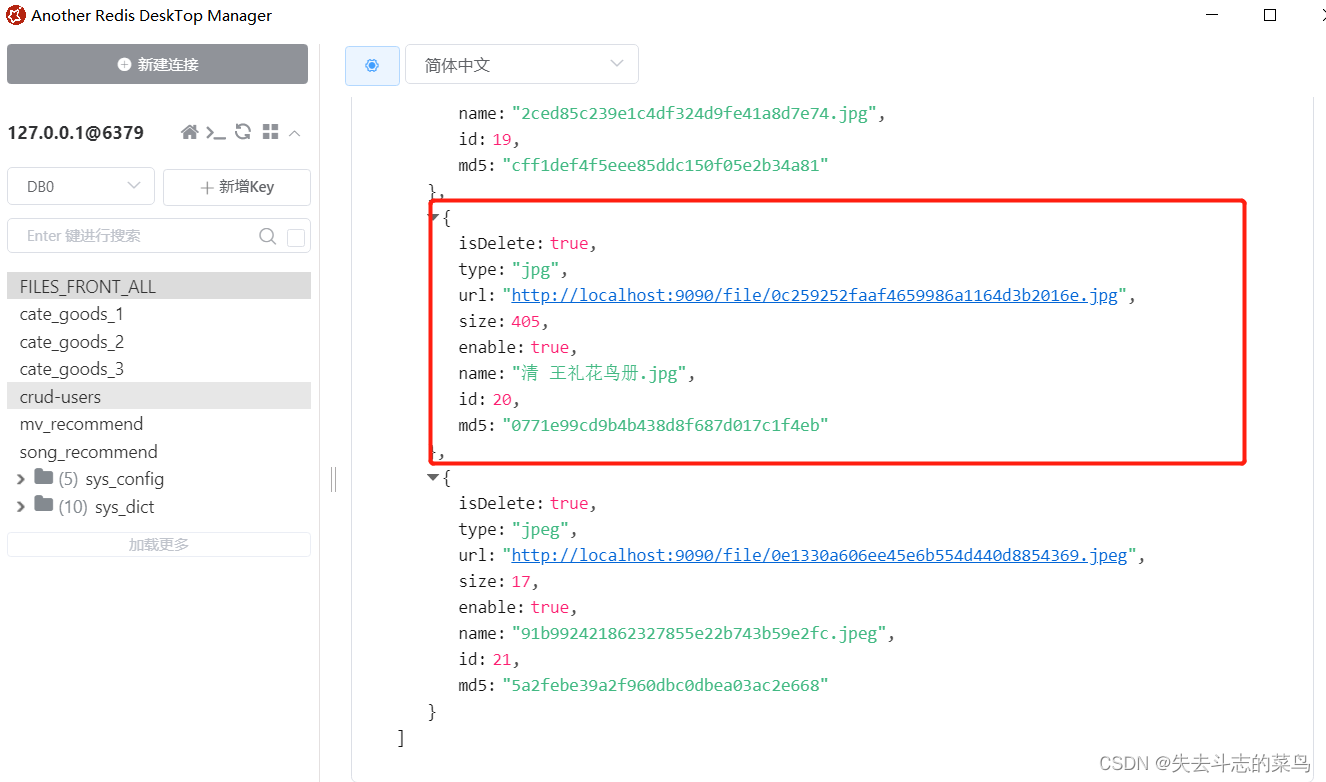Open the 0e1330a606ee...jpeg URL link
The image size is (1326, 782).
(819, 555)
